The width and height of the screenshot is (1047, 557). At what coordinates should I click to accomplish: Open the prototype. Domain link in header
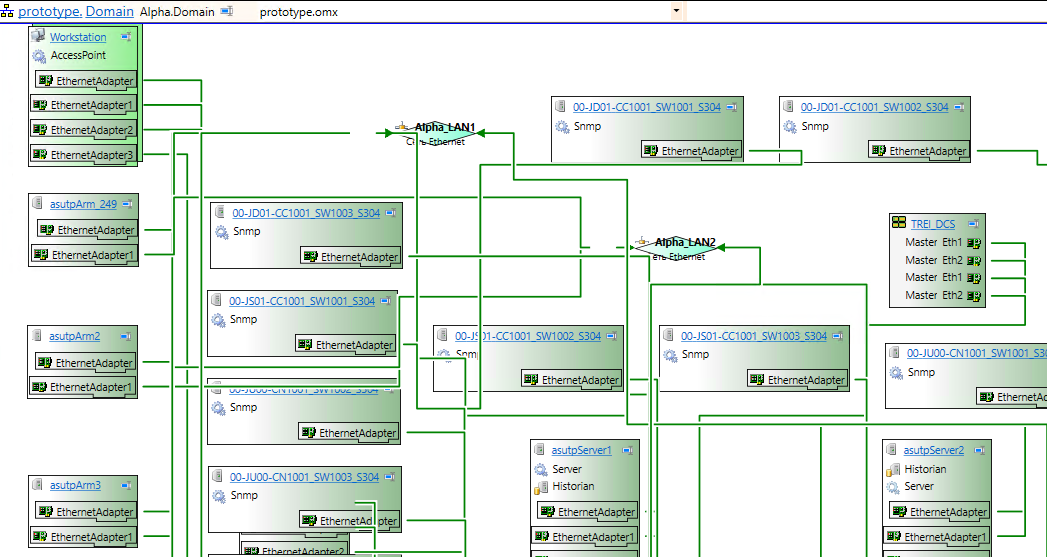pyautogui.click(x=77, y=11)
